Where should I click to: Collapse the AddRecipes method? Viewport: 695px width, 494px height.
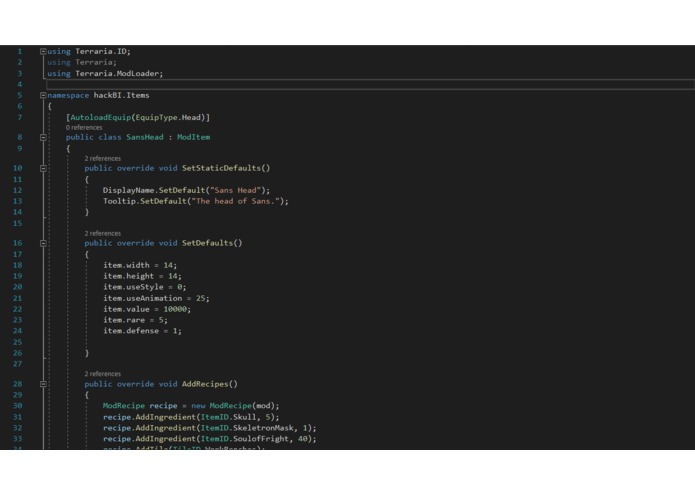(x=43, y=384)
